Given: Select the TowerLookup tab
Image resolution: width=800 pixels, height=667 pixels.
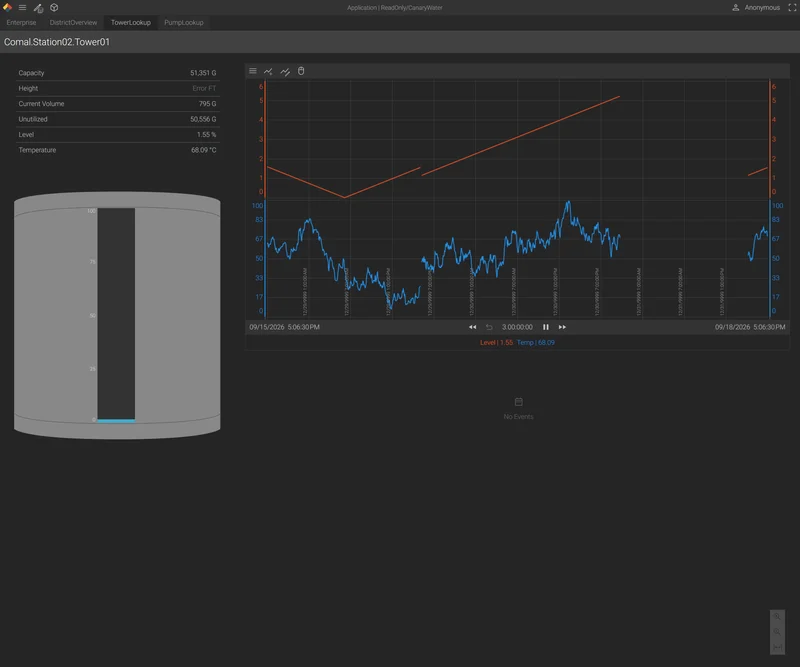Looking at the screenshot, I should pyautogui.click(x=131, y=22).
